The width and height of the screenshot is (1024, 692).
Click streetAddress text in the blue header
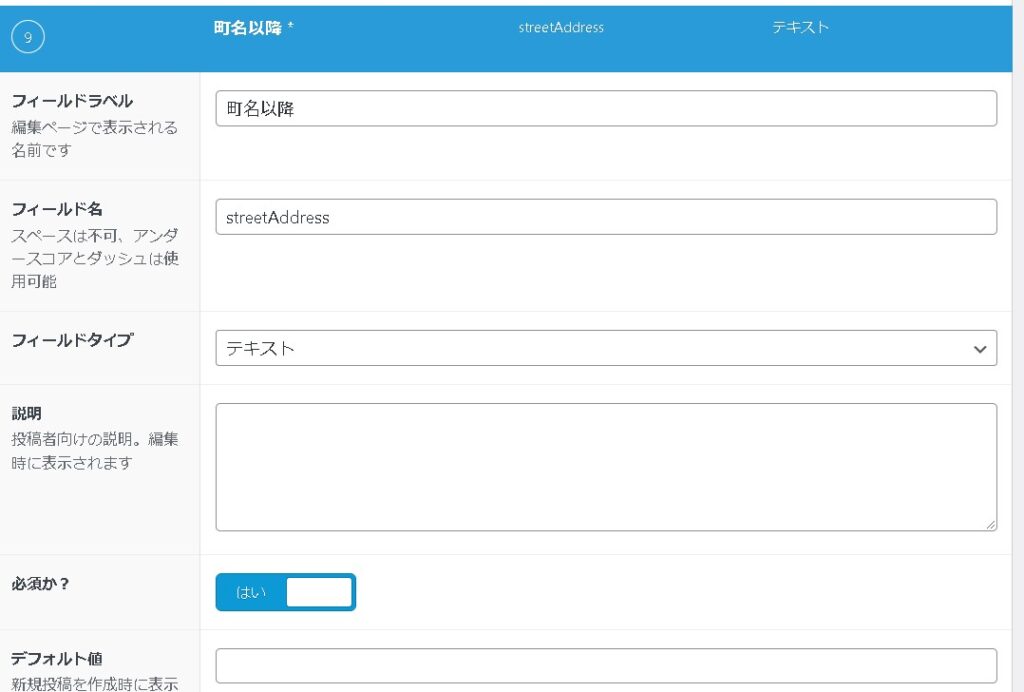(x=560, y=28)
